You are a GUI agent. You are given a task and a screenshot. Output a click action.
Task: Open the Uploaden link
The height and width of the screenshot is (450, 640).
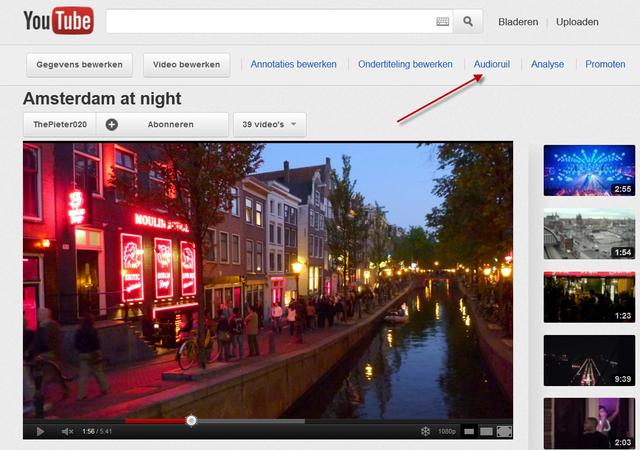click(x=577, y=21)
